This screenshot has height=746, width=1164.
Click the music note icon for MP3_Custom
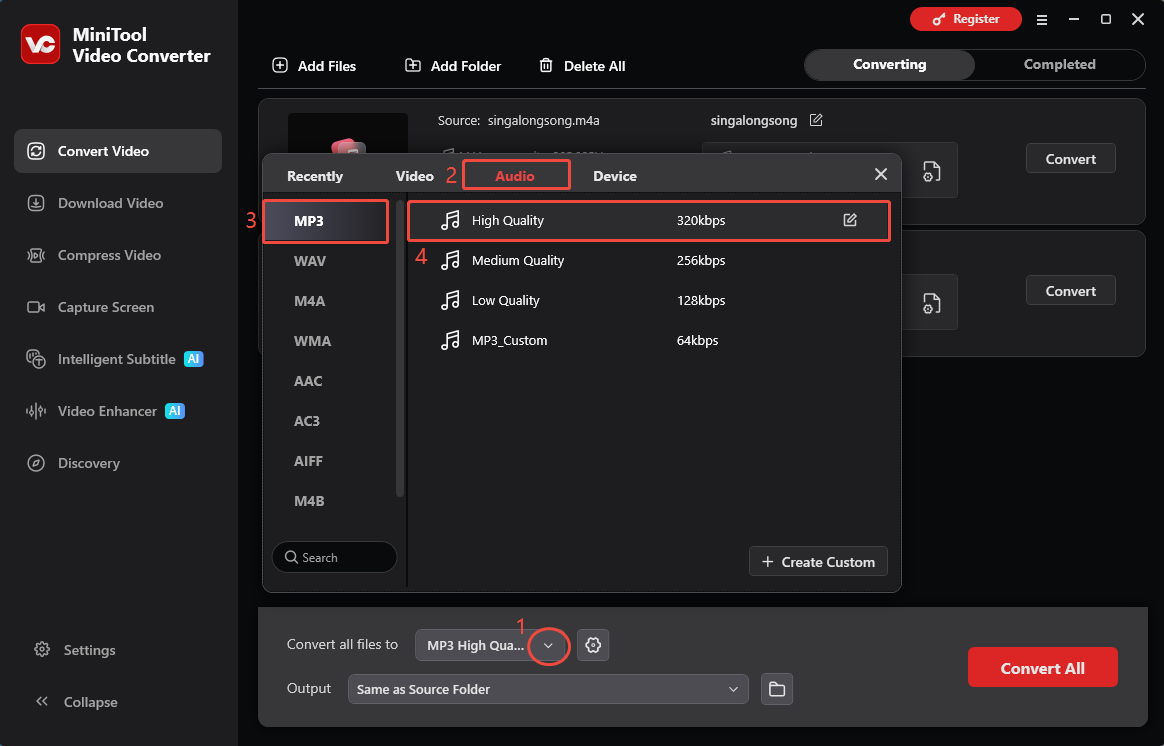click(450, 341)
